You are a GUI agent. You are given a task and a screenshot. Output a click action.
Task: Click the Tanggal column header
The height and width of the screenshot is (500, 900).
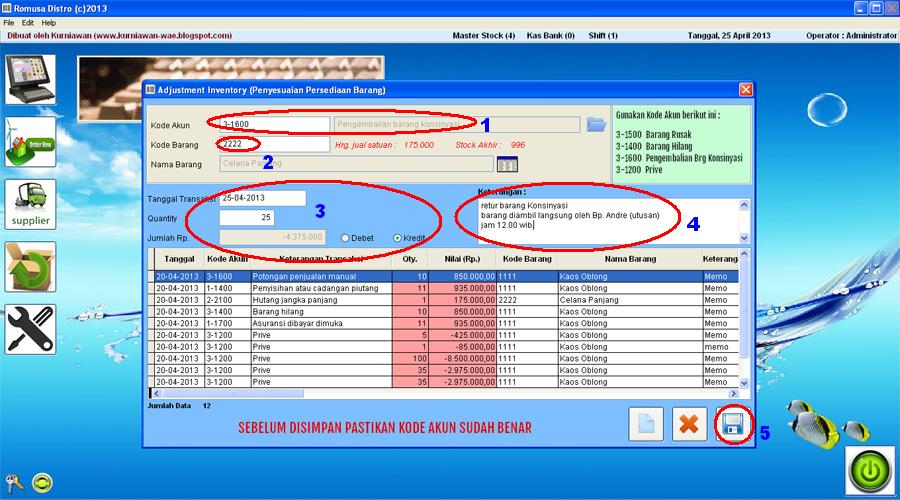click(179, 259)
